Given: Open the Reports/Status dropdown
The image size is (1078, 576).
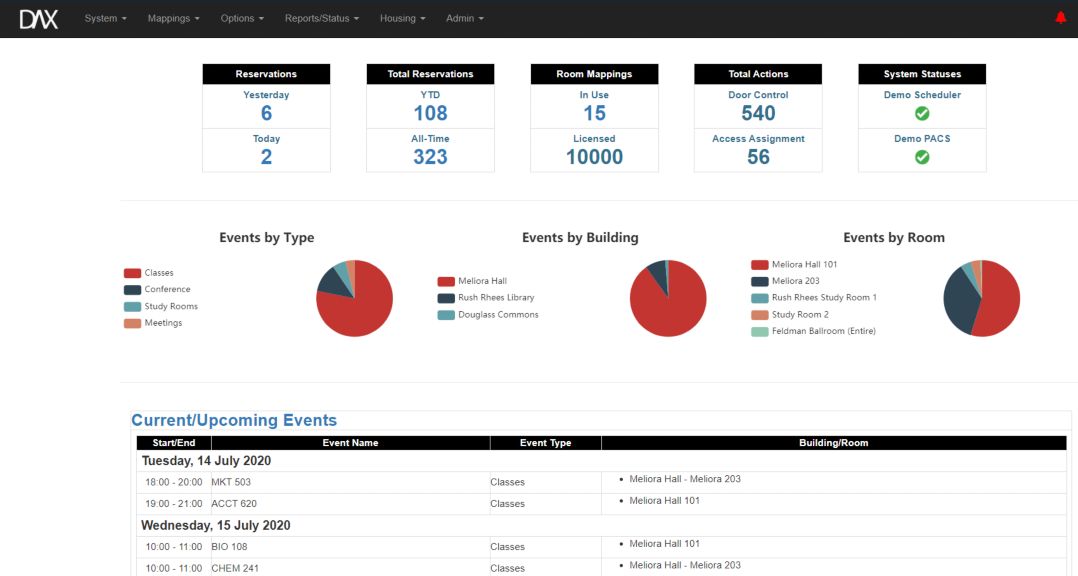Looking at the screenshot, I should [x=321, y=19].
